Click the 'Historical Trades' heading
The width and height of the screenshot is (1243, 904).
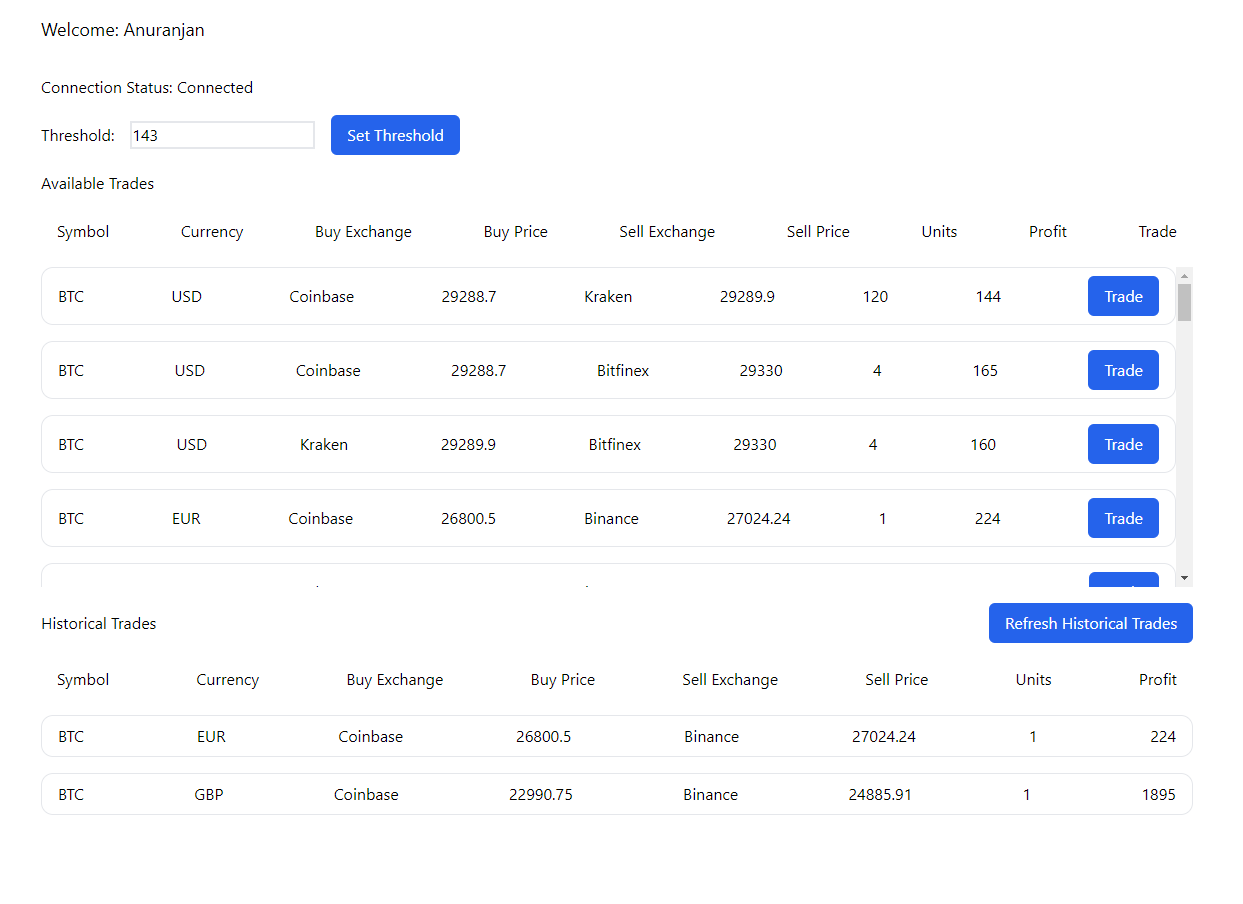pyautogui.click(x=99, y=624)
